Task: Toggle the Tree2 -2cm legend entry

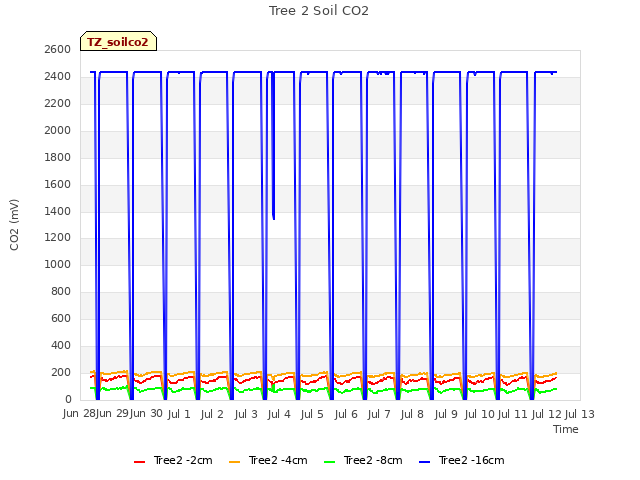Action: point(173,460)
